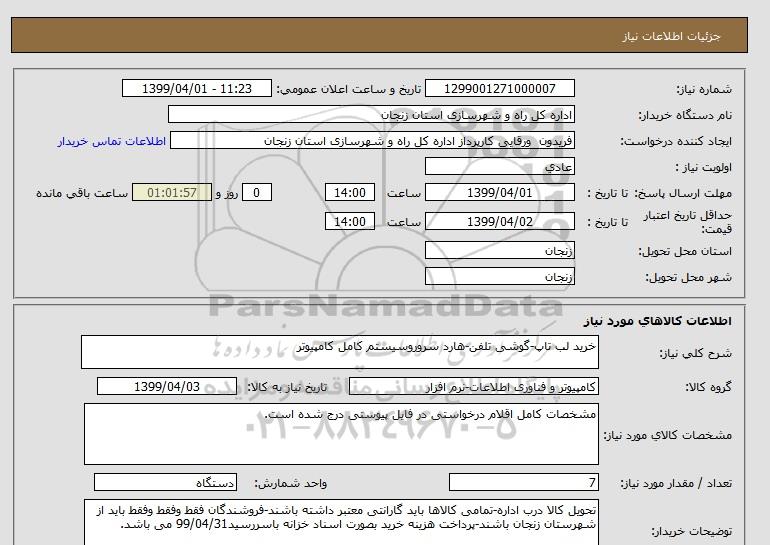Viewport: 770px width, 545px height.
Task: Select the مشخصات کالای مورد نیاز text area
Action: click(x=341, y=434)
